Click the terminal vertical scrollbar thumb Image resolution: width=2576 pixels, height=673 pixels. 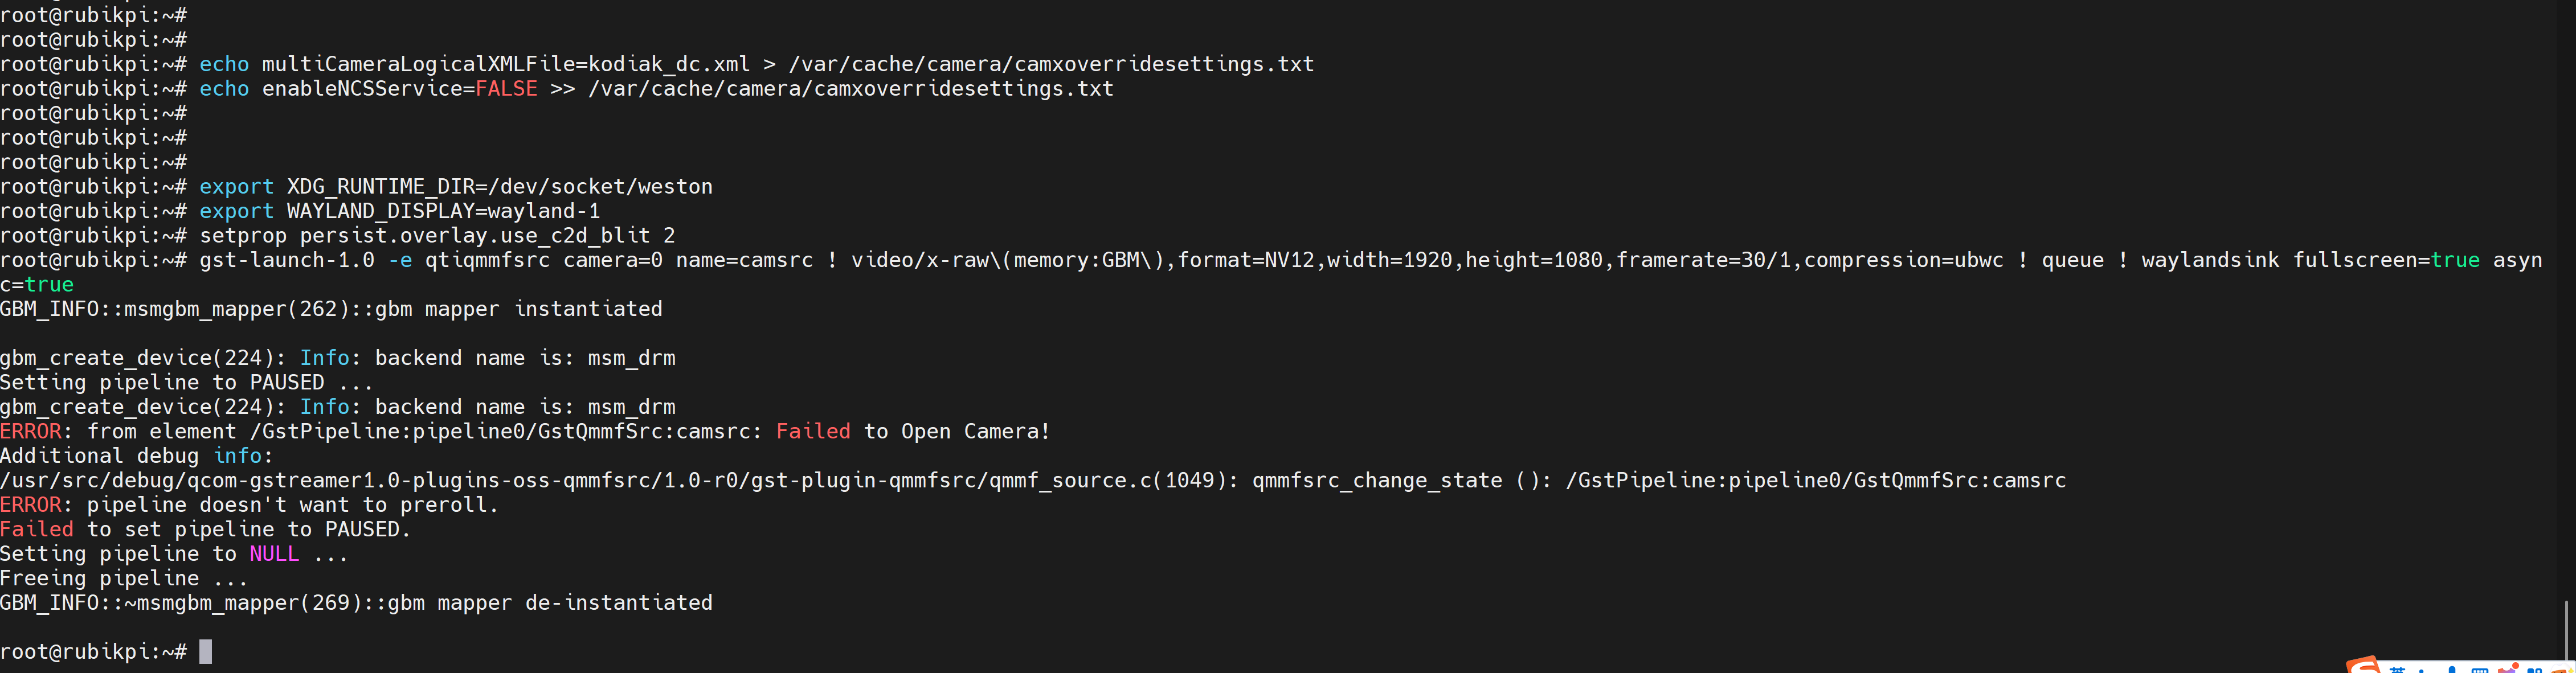click(2567, 630)
